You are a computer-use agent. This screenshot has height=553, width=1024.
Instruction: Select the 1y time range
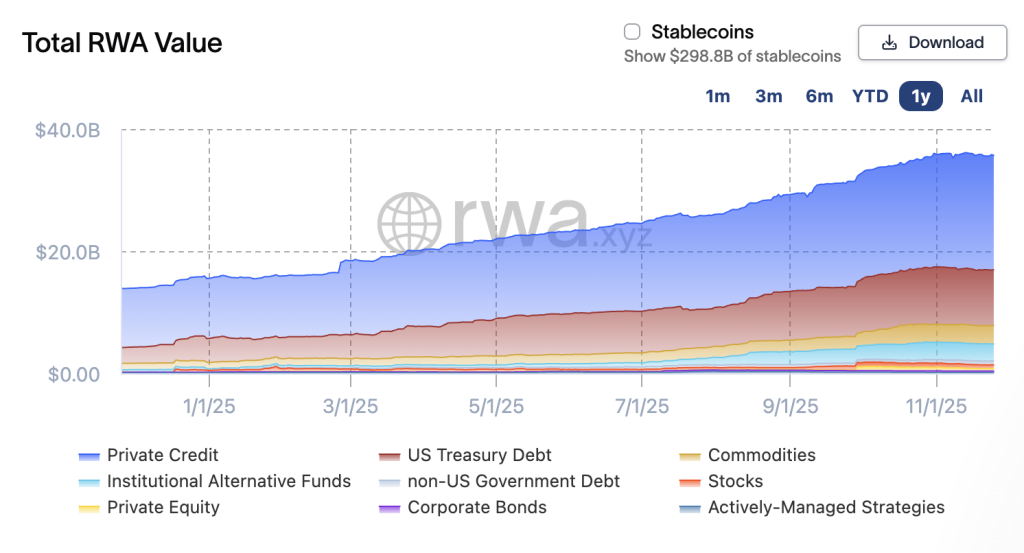921,96
